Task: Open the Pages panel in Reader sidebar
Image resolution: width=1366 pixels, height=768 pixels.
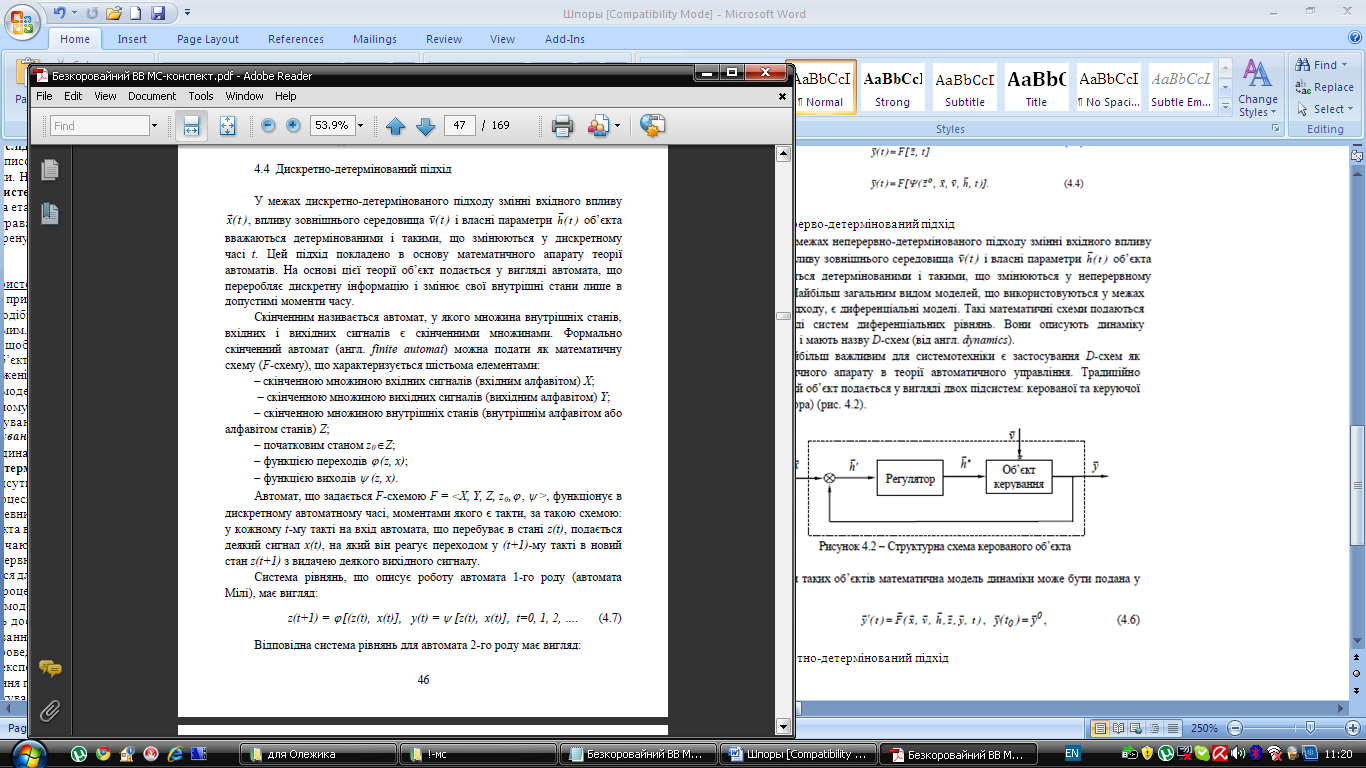Action: (x=50, y=170)
